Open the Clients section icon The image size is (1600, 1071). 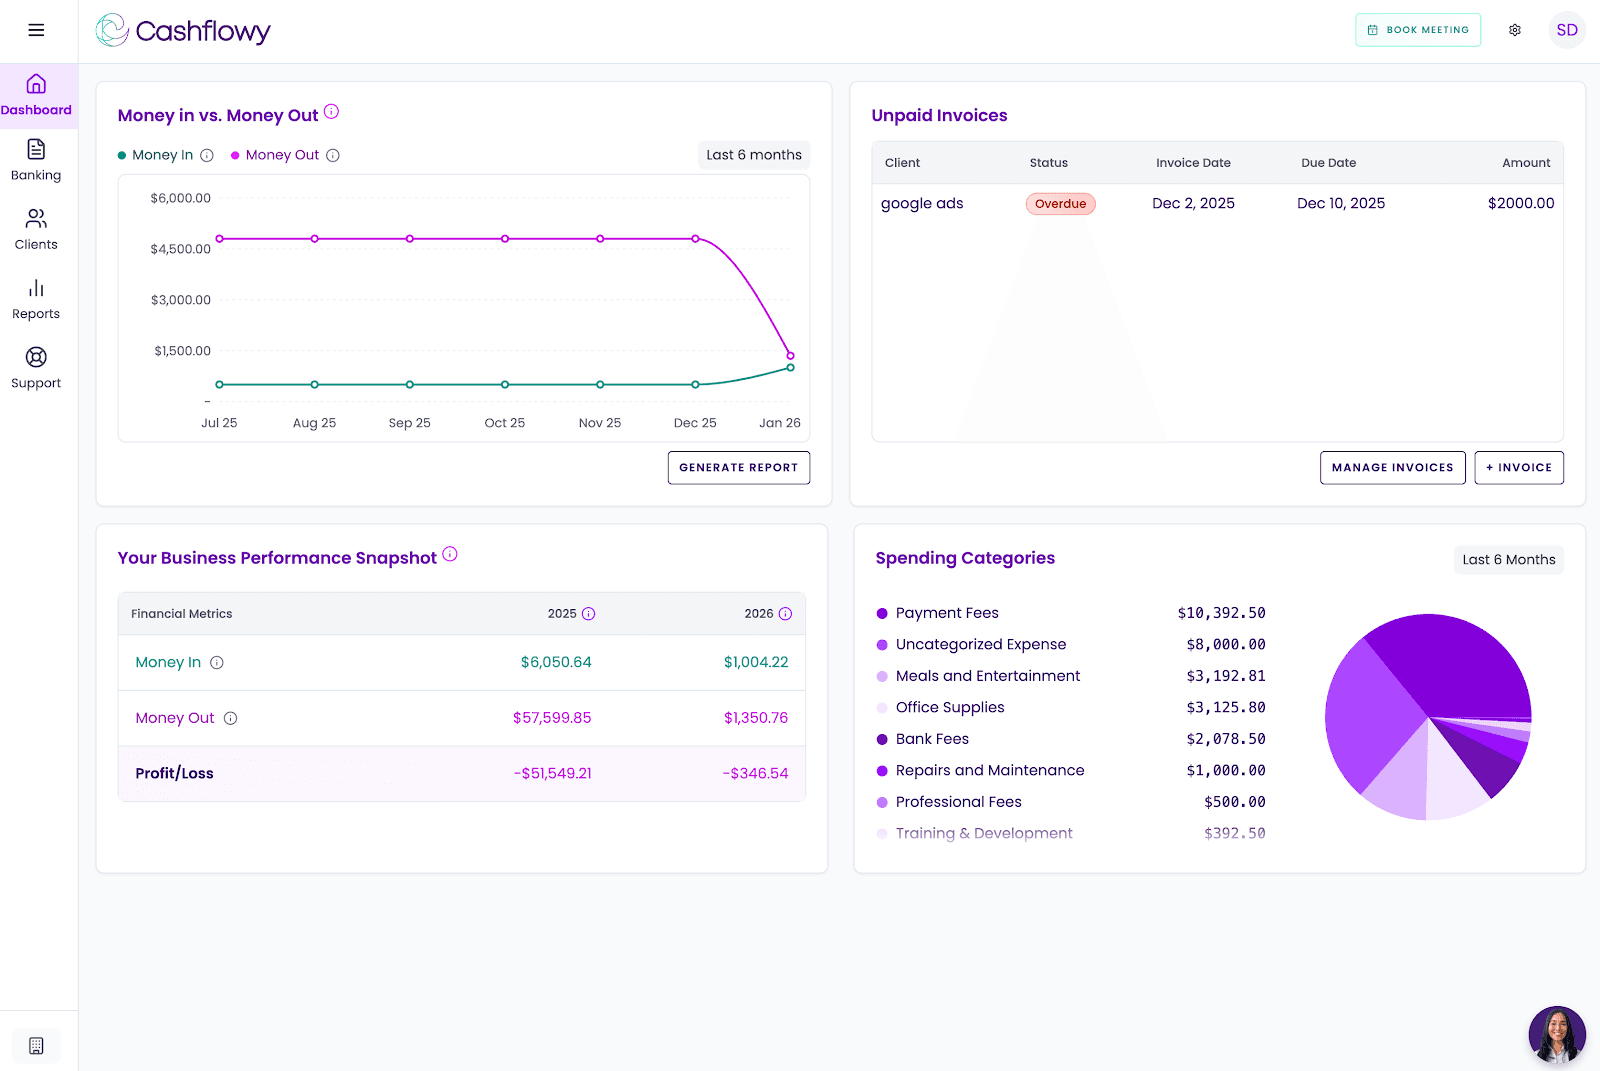[36, 218]
